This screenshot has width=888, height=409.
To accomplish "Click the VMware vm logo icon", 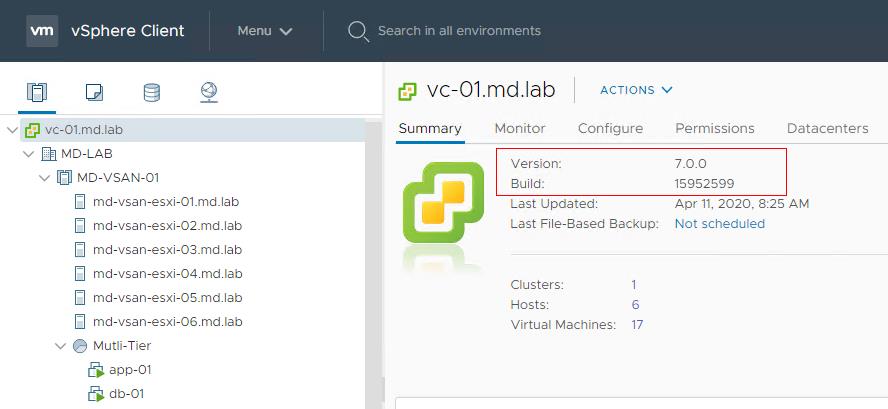I will coord(42,31).
